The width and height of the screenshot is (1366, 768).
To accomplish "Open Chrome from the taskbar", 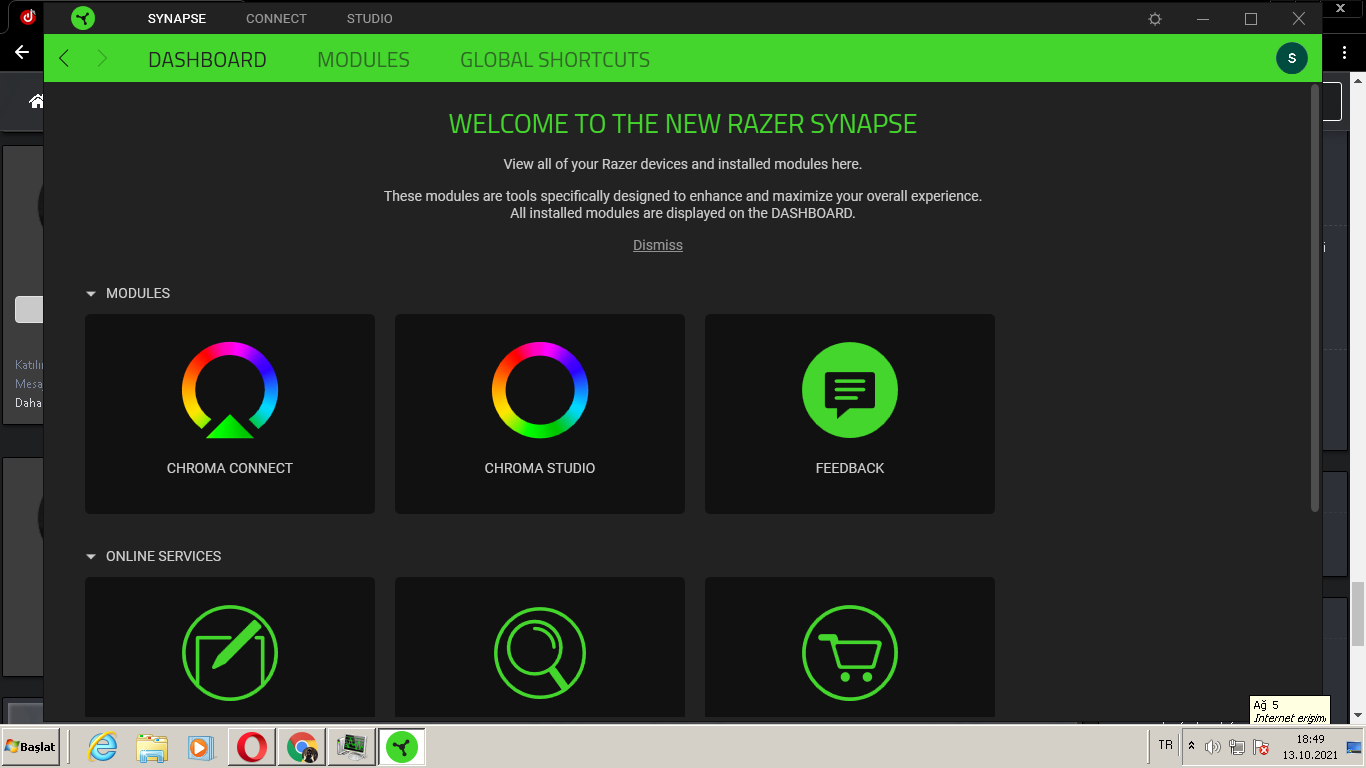I will click(302, 747).
